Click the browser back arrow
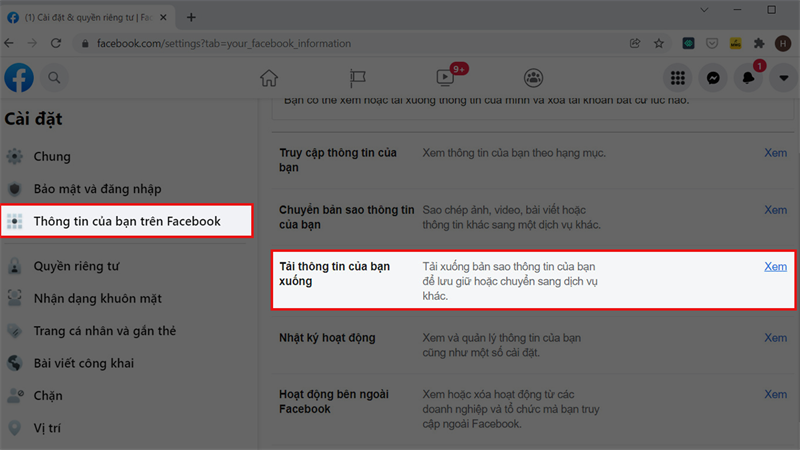The width and height of the screenshot is (800, 450). tap(9, 43)
